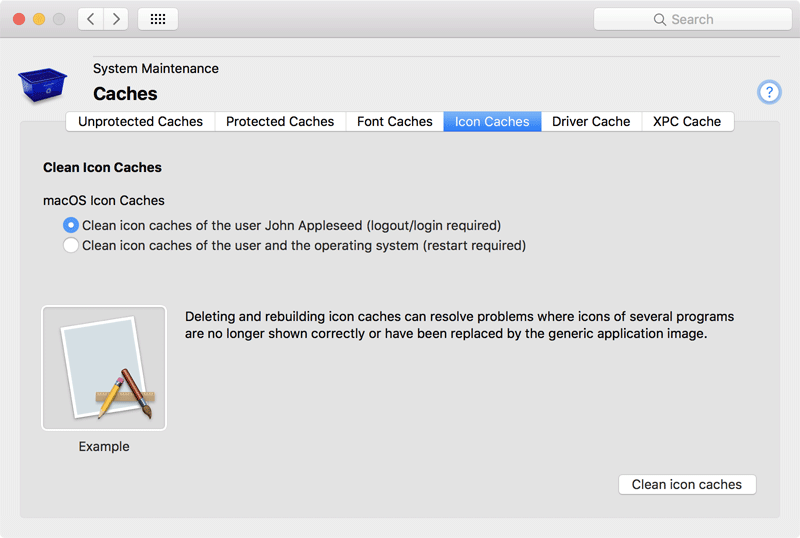Select clean icon caches for user John Appleseed

[71, 225]
